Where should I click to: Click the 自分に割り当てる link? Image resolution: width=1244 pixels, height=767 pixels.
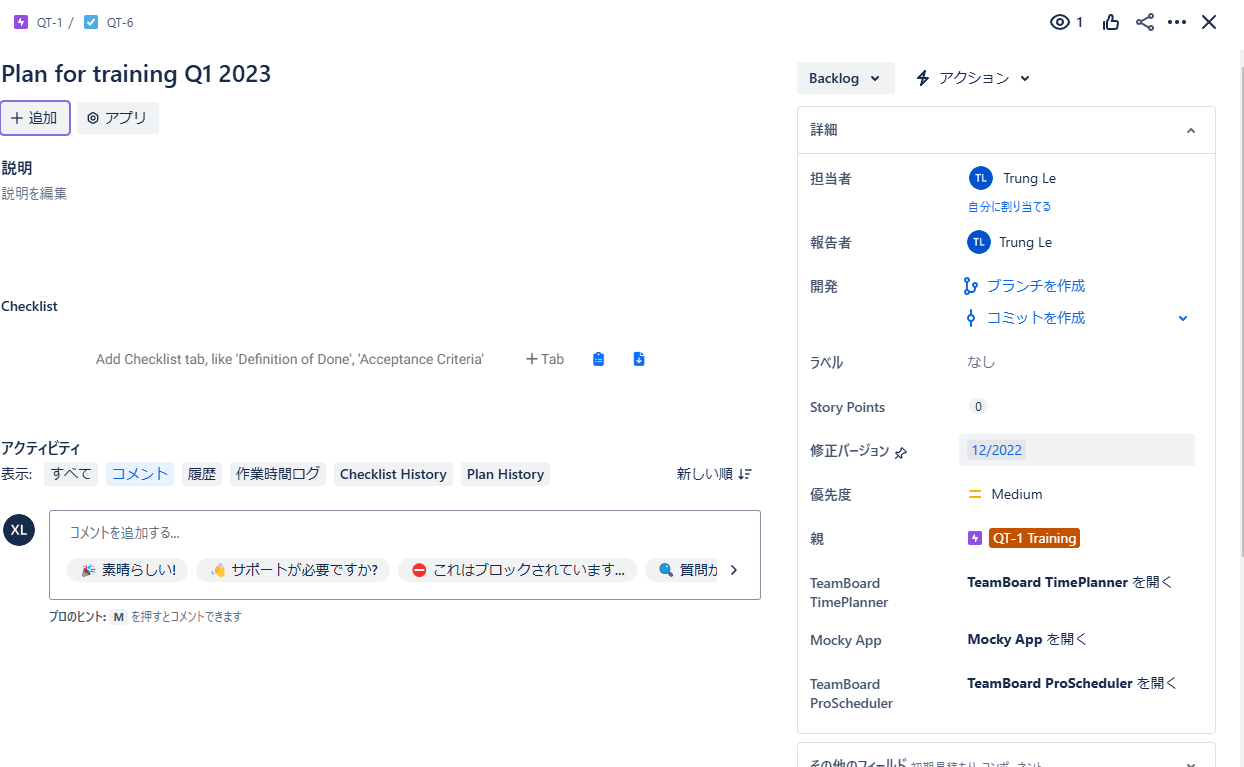coord(1009,207)
